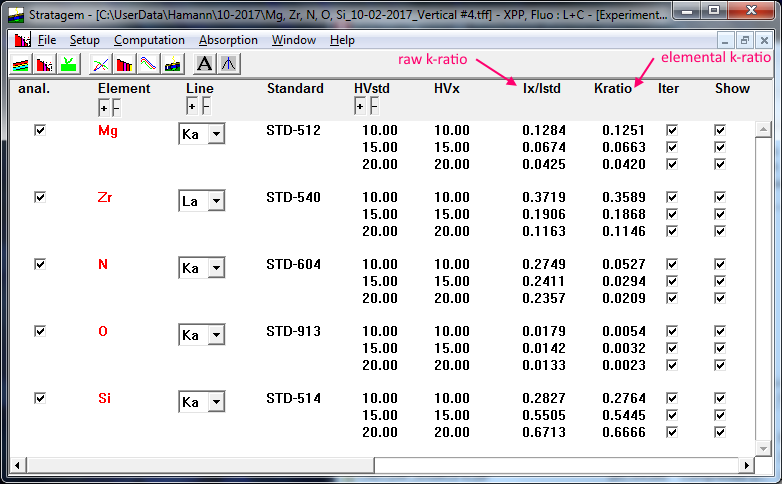This screenshot has width=782, height=484.
Task: Click the bold letter A toolbar icon
Action: point(204,64)
